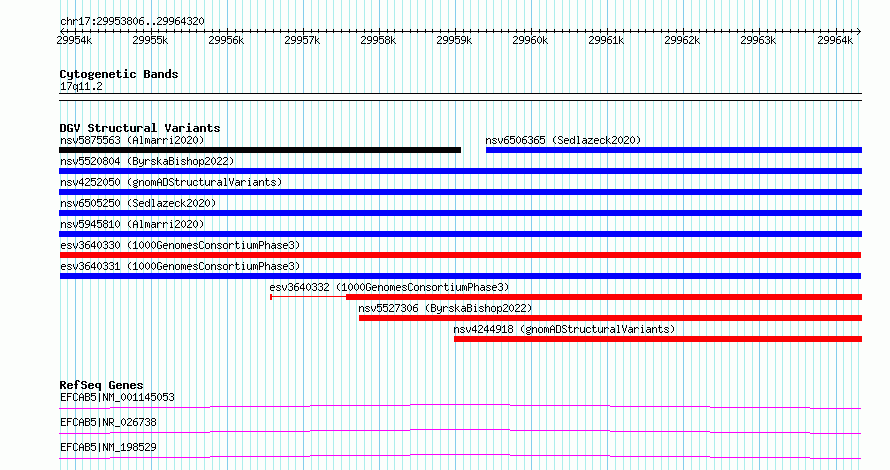Click the 29956k ruler tick label
The height and width of the screenshot is (470, 890).
[226, 40]
